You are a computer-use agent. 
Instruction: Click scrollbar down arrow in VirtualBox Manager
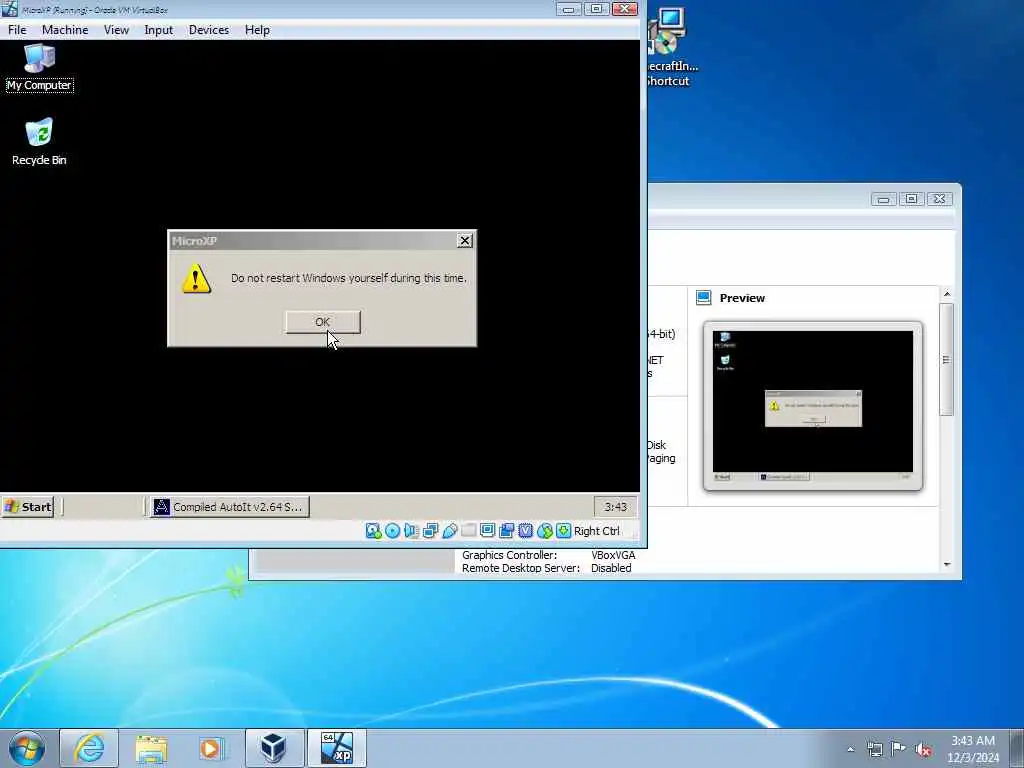click(947, 564)
